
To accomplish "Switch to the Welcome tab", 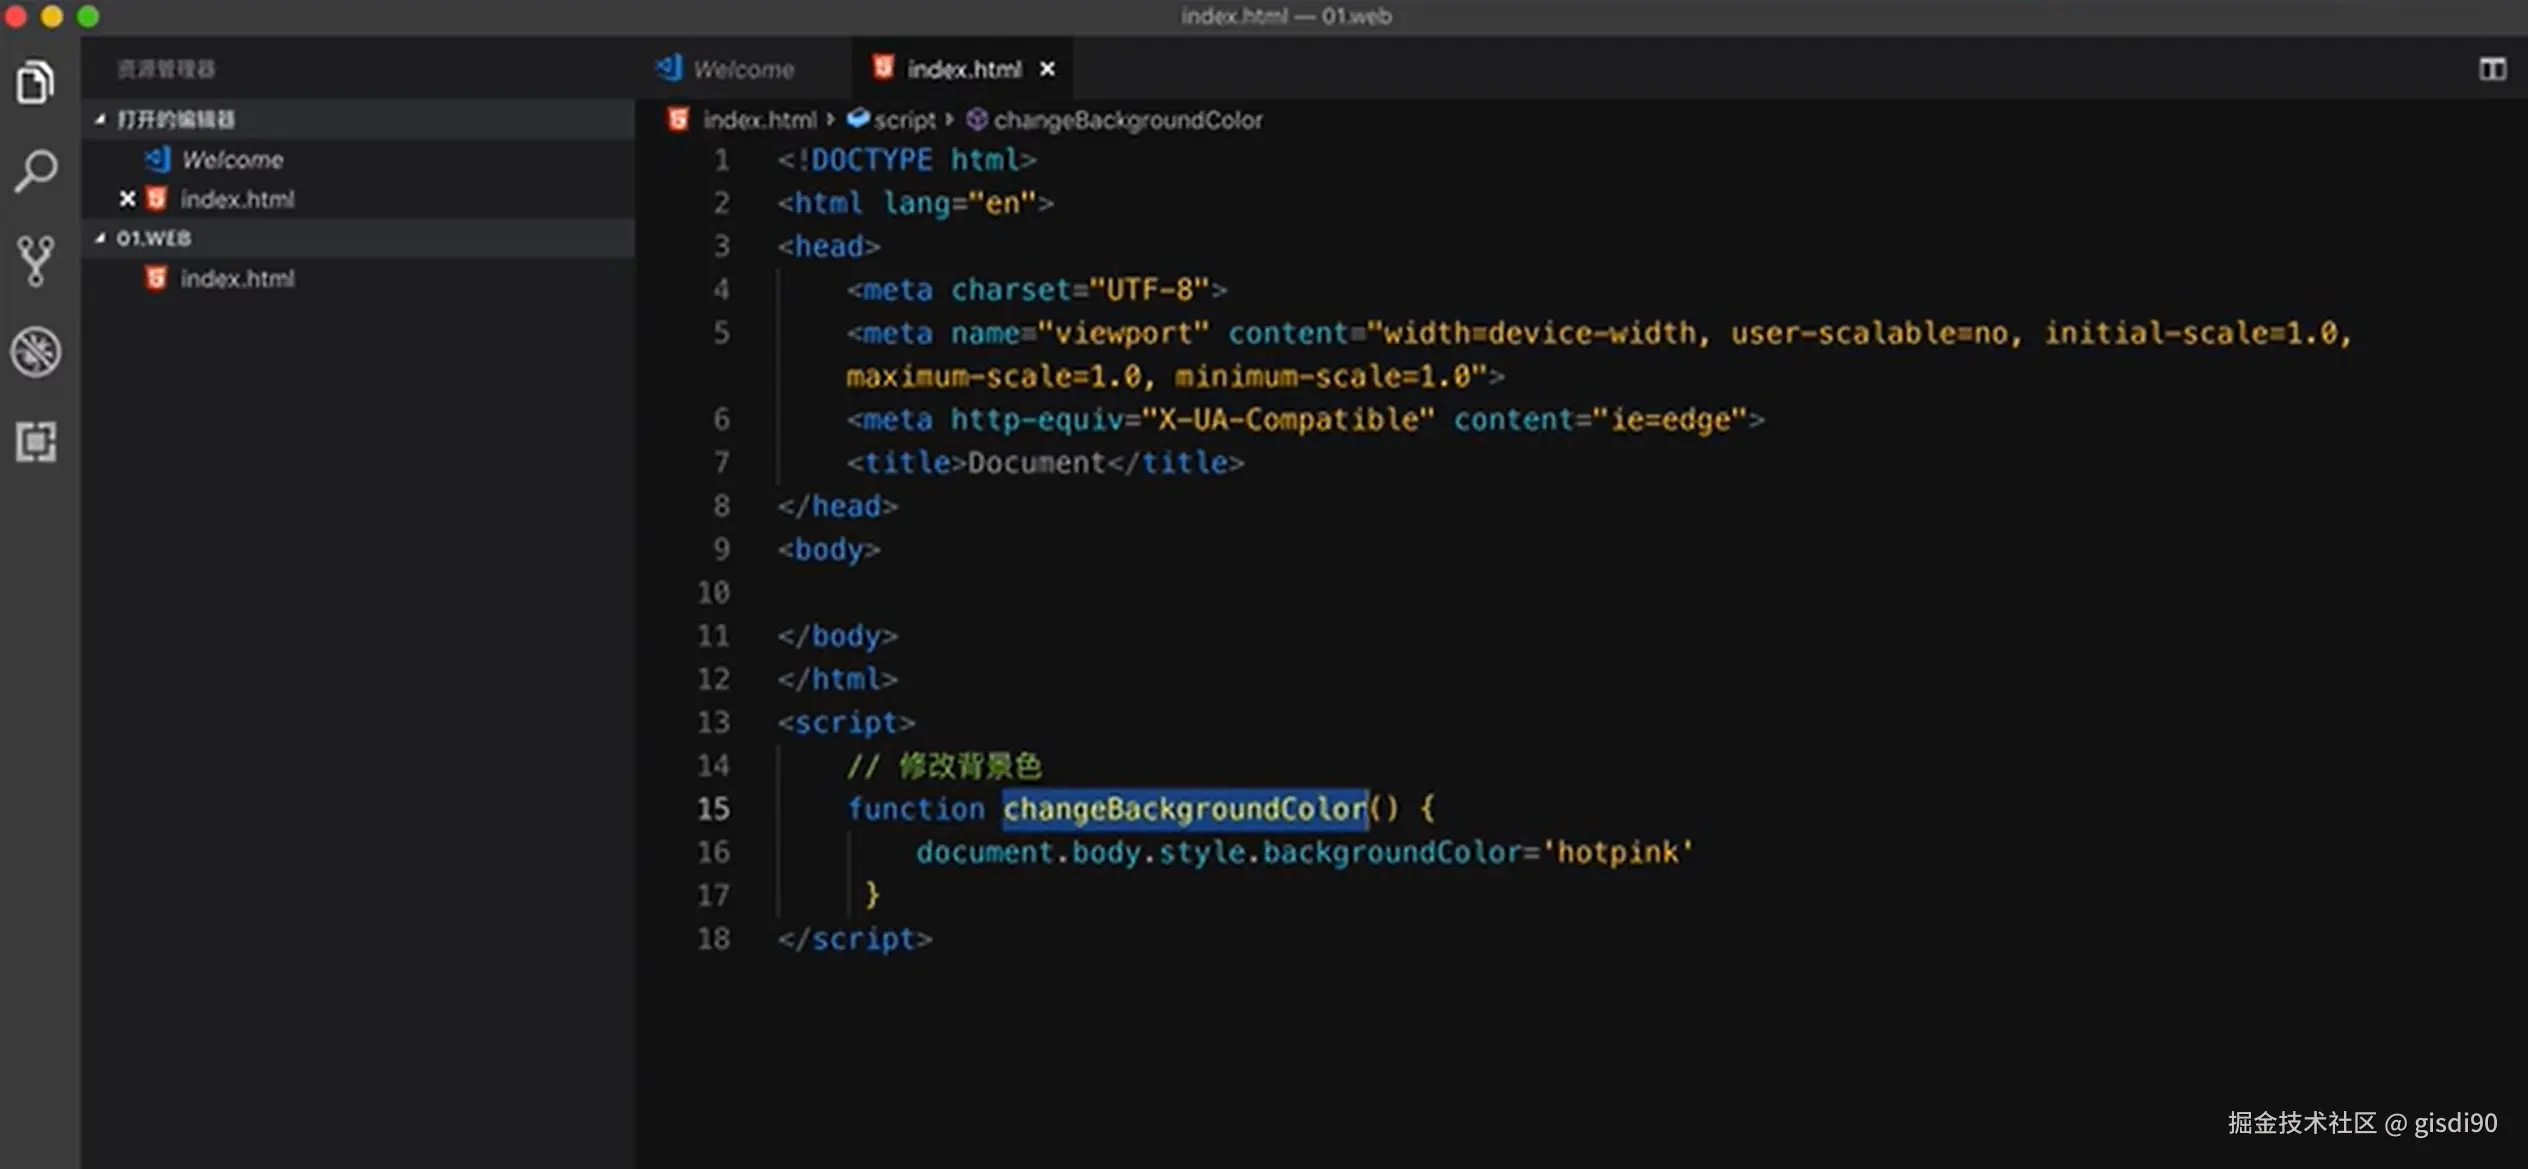I will 742,69.
